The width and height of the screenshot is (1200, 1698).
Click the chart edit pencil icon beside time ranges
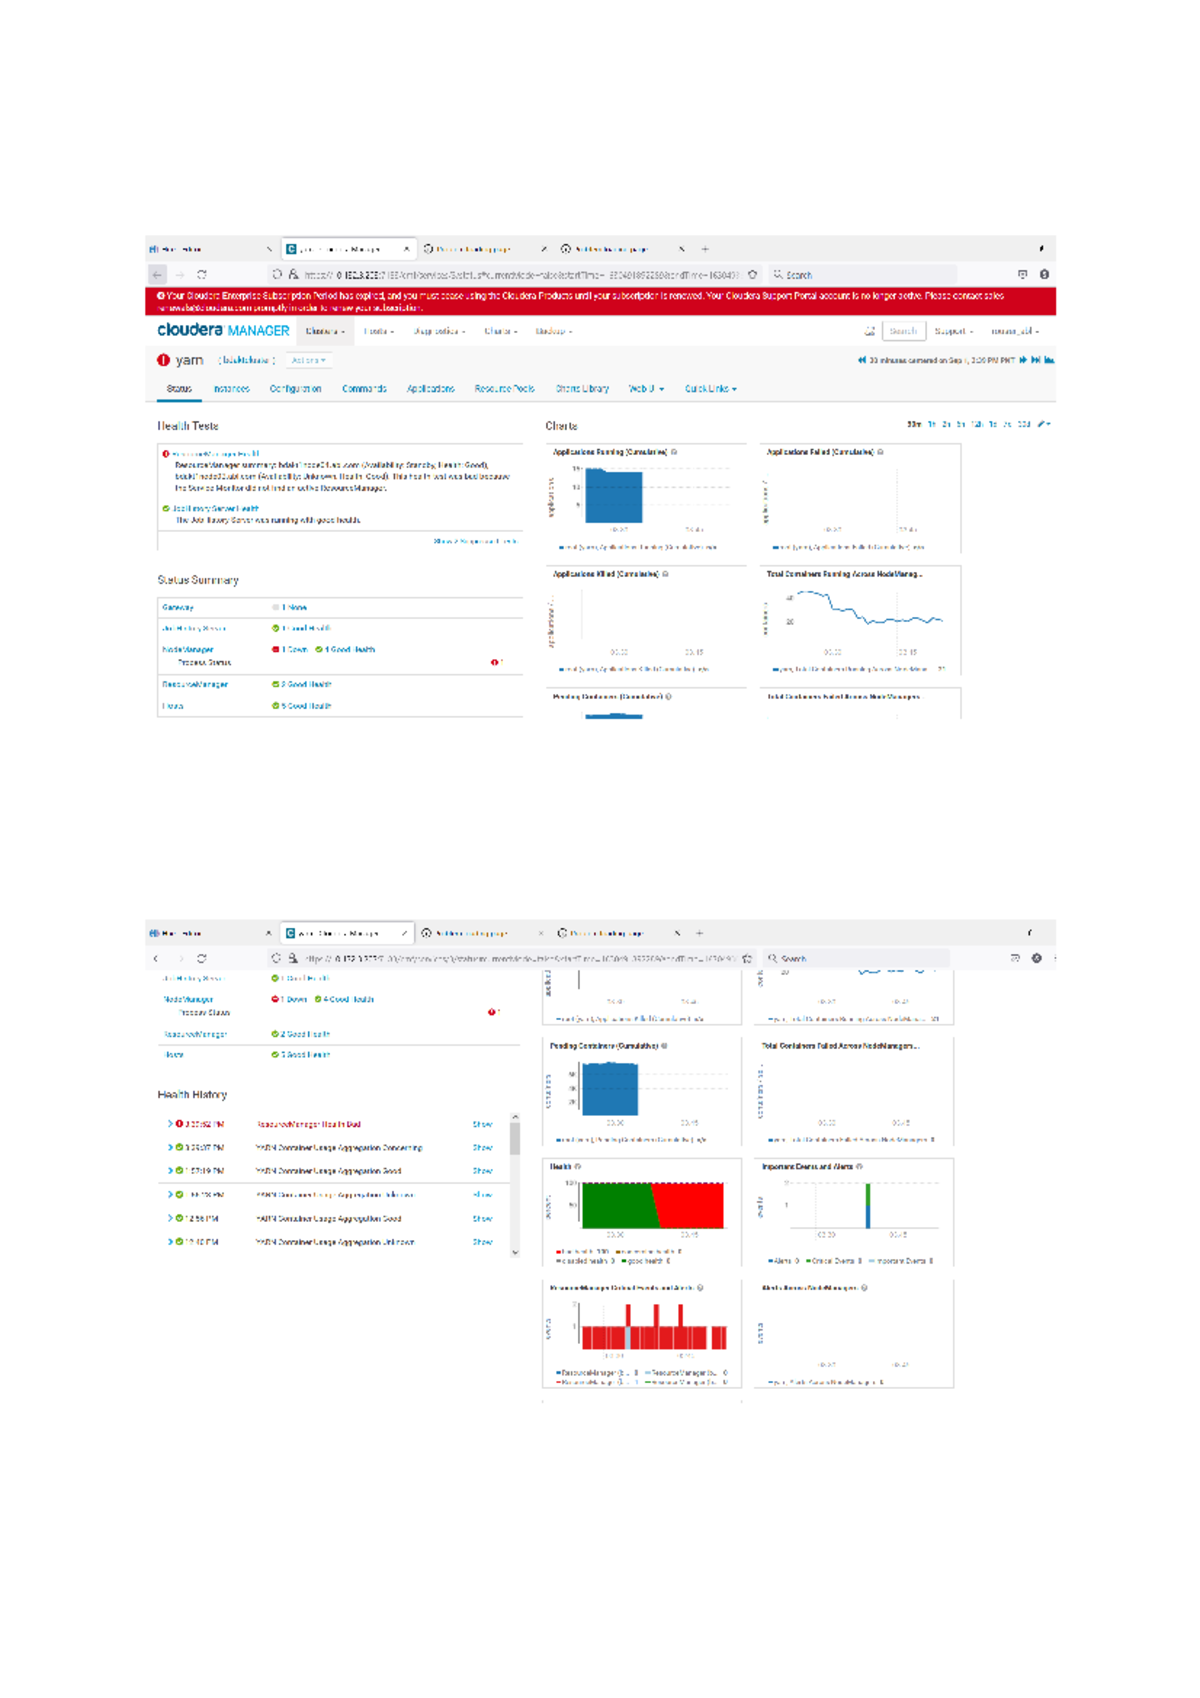coord(1042,425)
